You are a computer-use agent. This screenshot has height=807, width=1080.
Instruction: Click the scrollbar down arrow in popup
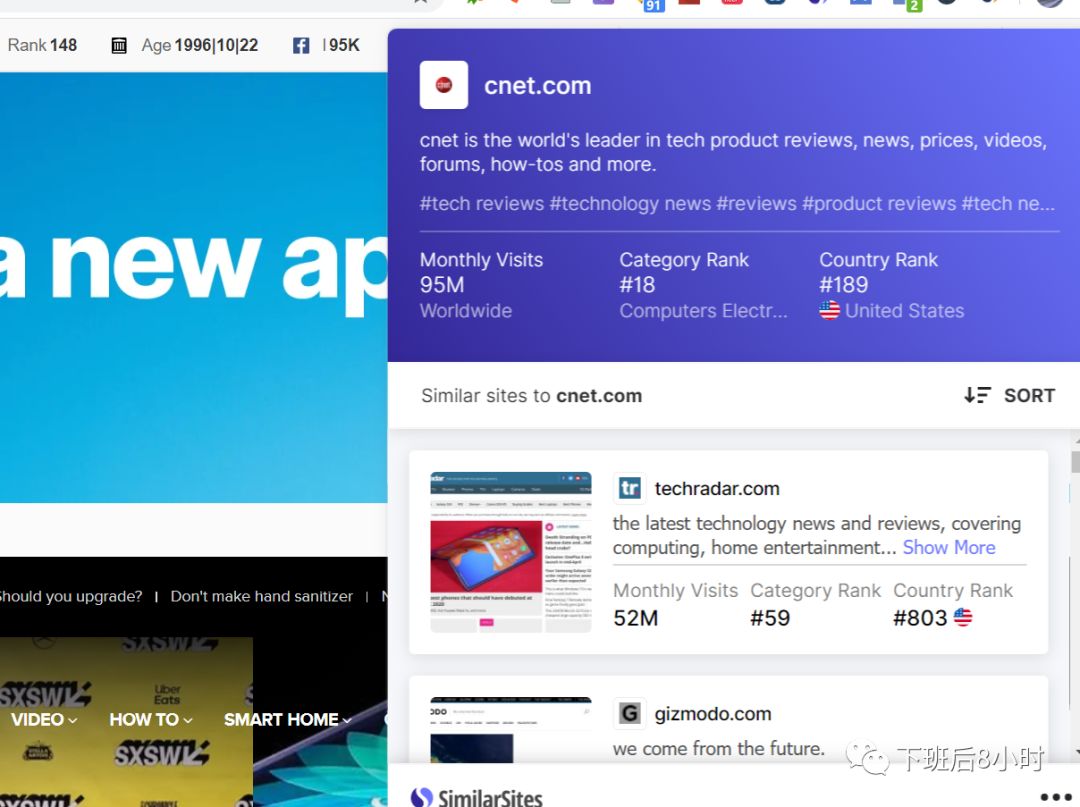1076,754
